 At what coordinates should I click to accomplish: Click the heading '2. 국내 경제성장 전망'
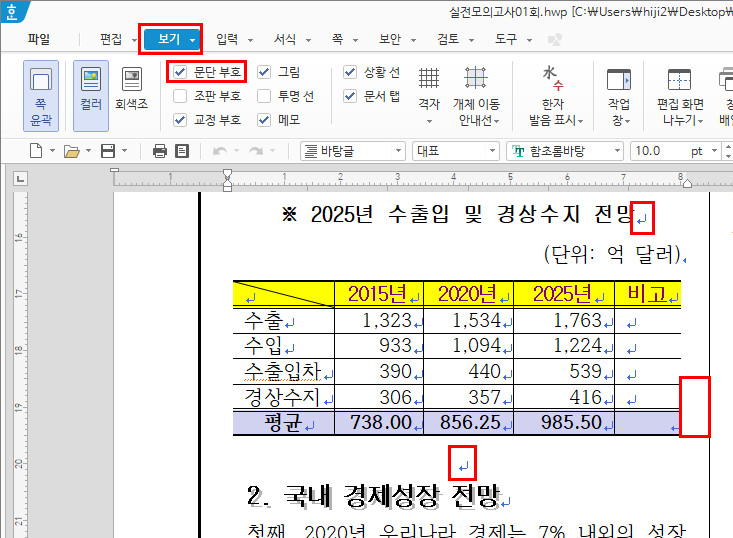point(374,496)
